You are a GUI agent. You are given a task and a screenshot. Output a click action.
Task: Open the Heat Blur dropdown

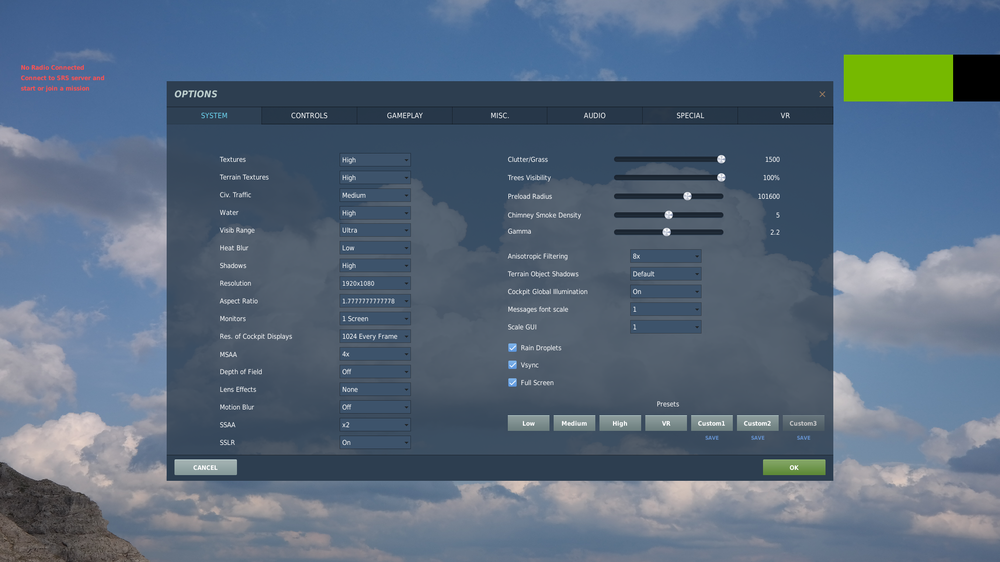(x=375, y=248)
